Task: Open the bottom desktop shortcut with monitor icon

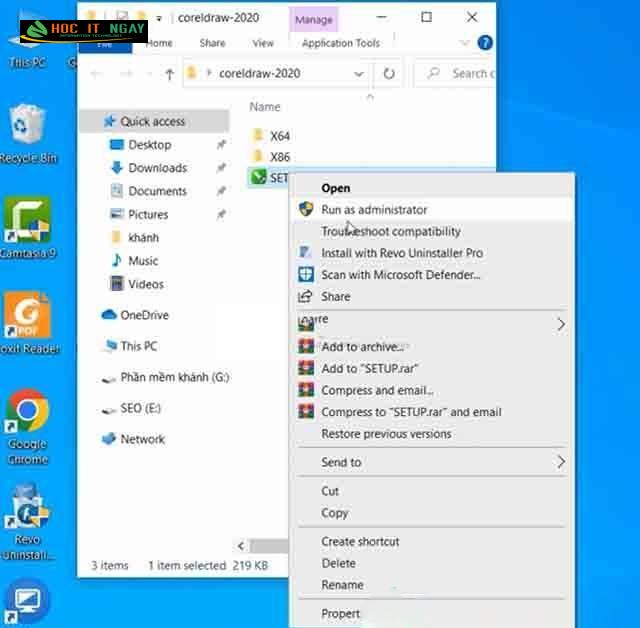Action: click(27, 601)
